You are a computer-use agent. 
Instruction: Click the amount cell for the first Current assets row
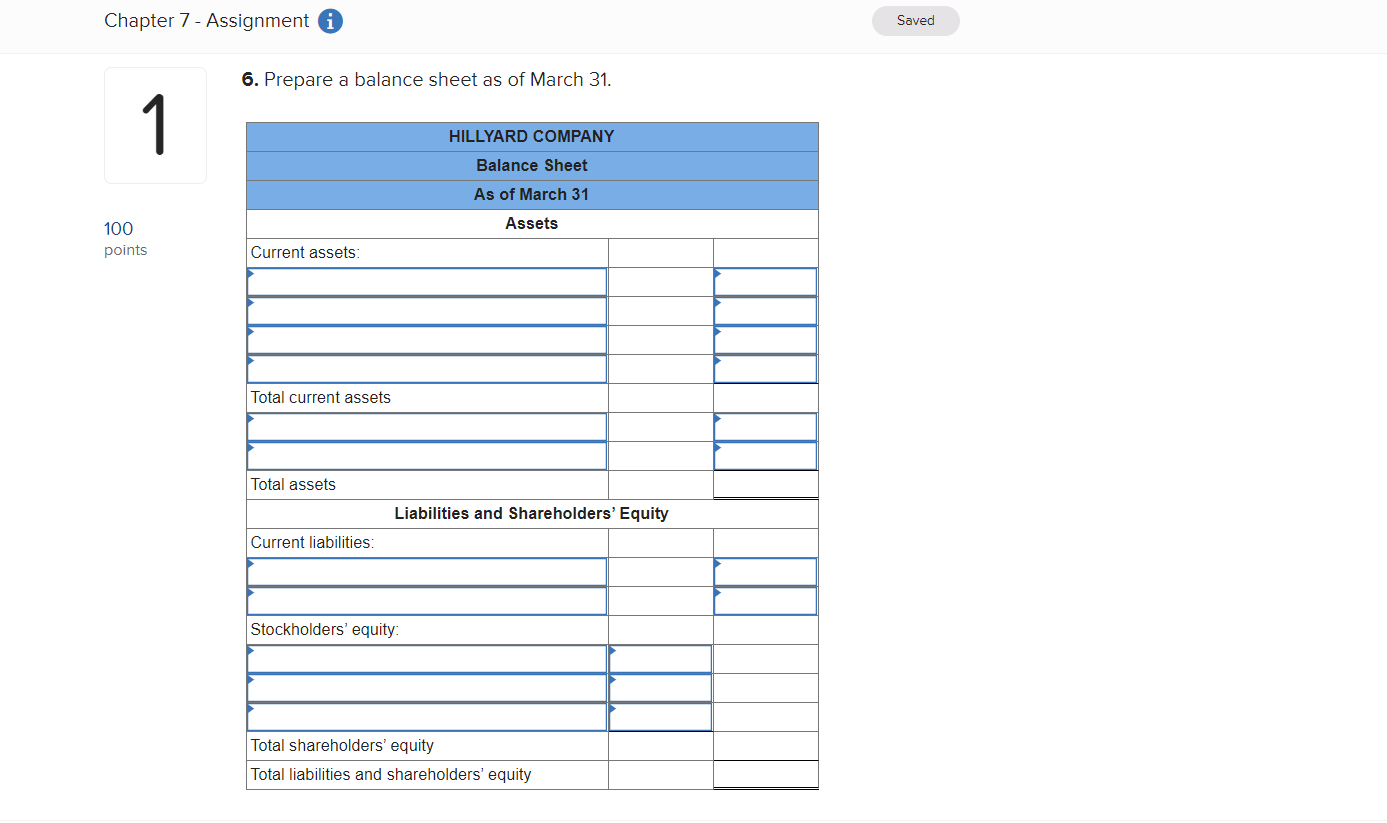tap(765, 281)
